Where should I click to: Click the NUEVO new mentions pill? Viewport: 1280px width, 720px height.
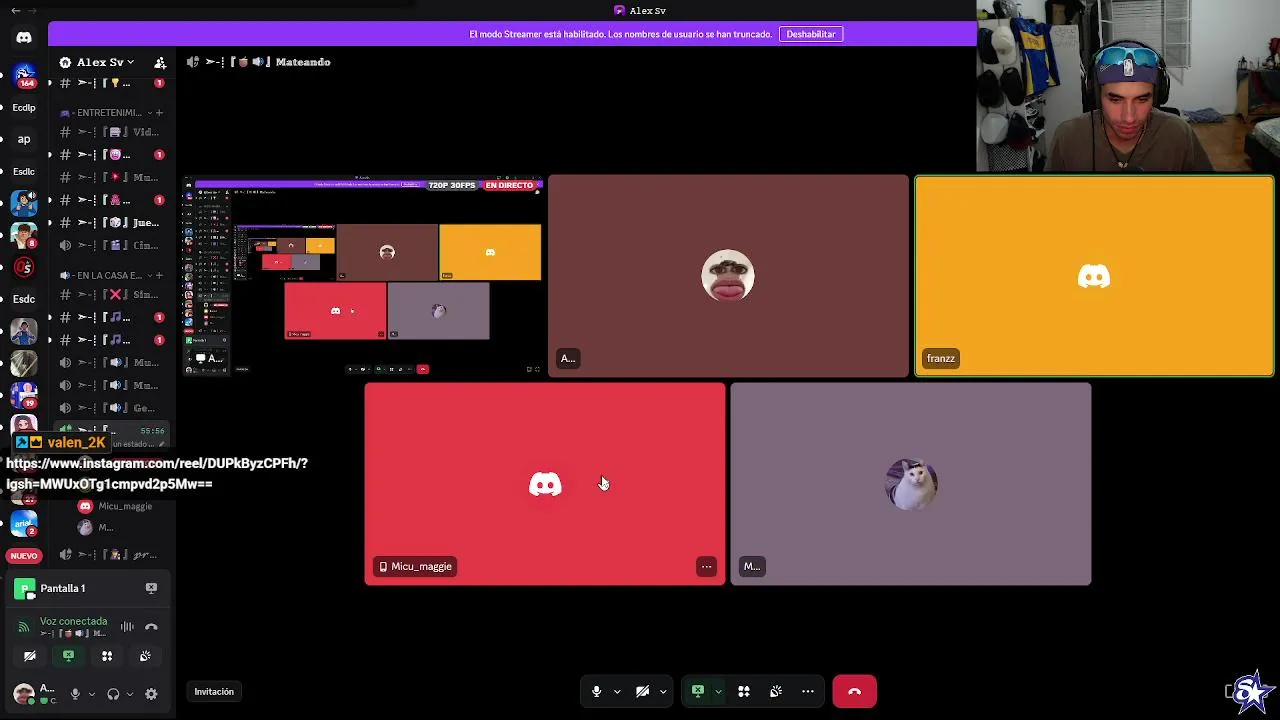(24, 556)
